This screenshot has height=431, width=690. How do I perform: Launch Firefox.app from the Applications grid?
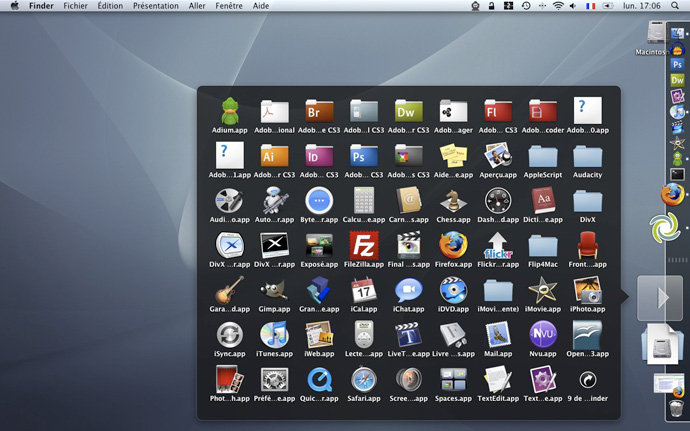pos(453,245)
